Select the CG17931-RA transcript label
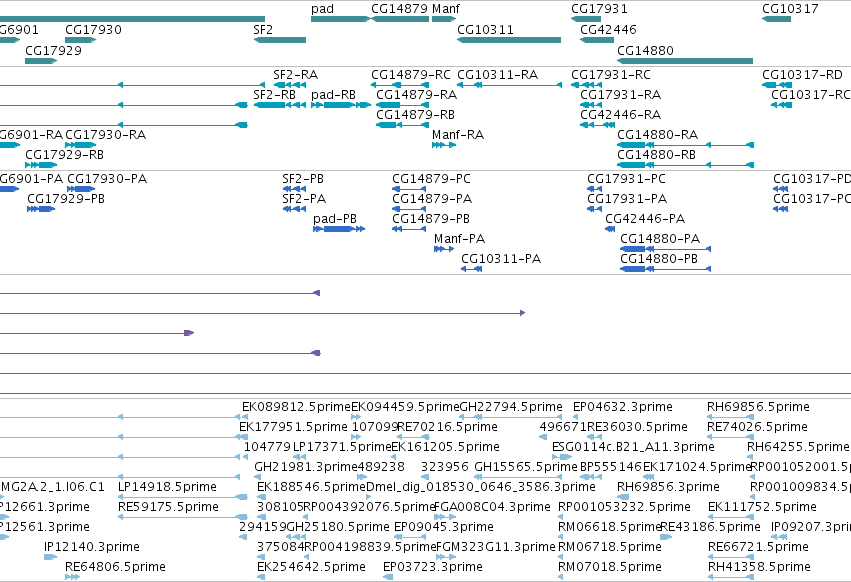The image size is (851, 582). (x=621, y=95)
